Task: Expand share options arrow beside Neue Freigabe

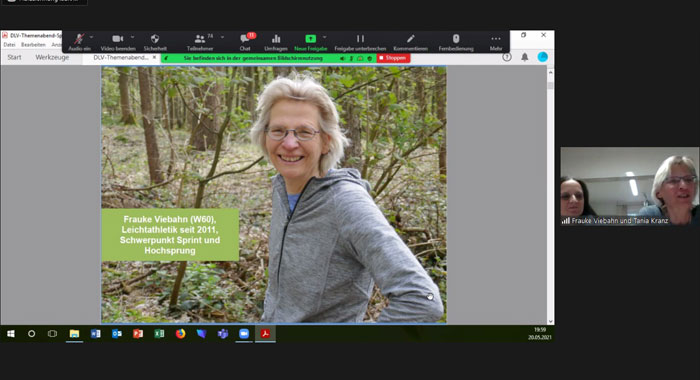Action: tap(325, 37)
